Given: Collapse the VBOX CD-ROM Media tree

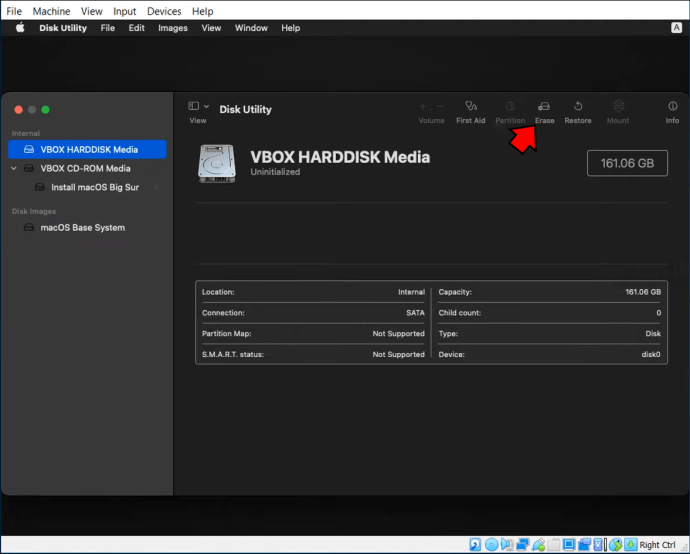Looking at the screenshot, I should [x=14, y=168].
